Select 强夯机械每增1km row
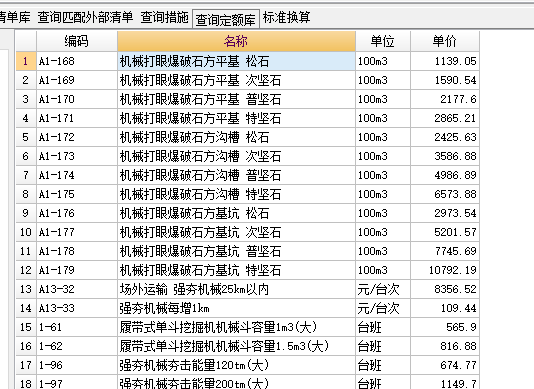 [236, 309]
